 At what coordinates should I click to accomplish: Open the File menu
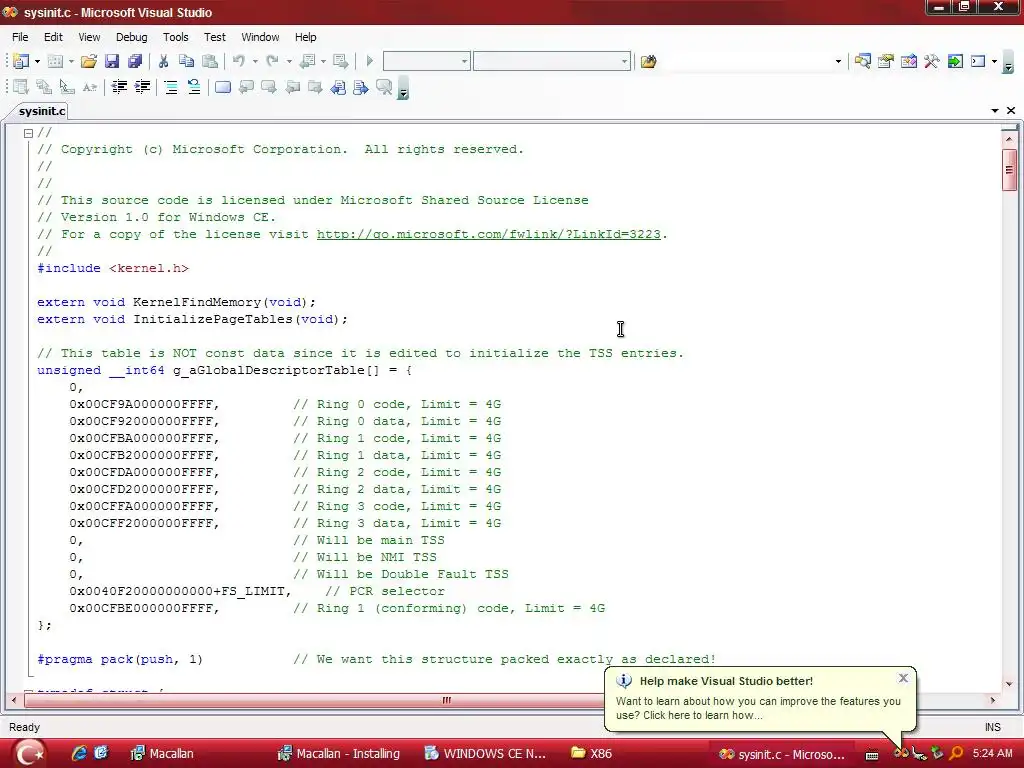20,37
